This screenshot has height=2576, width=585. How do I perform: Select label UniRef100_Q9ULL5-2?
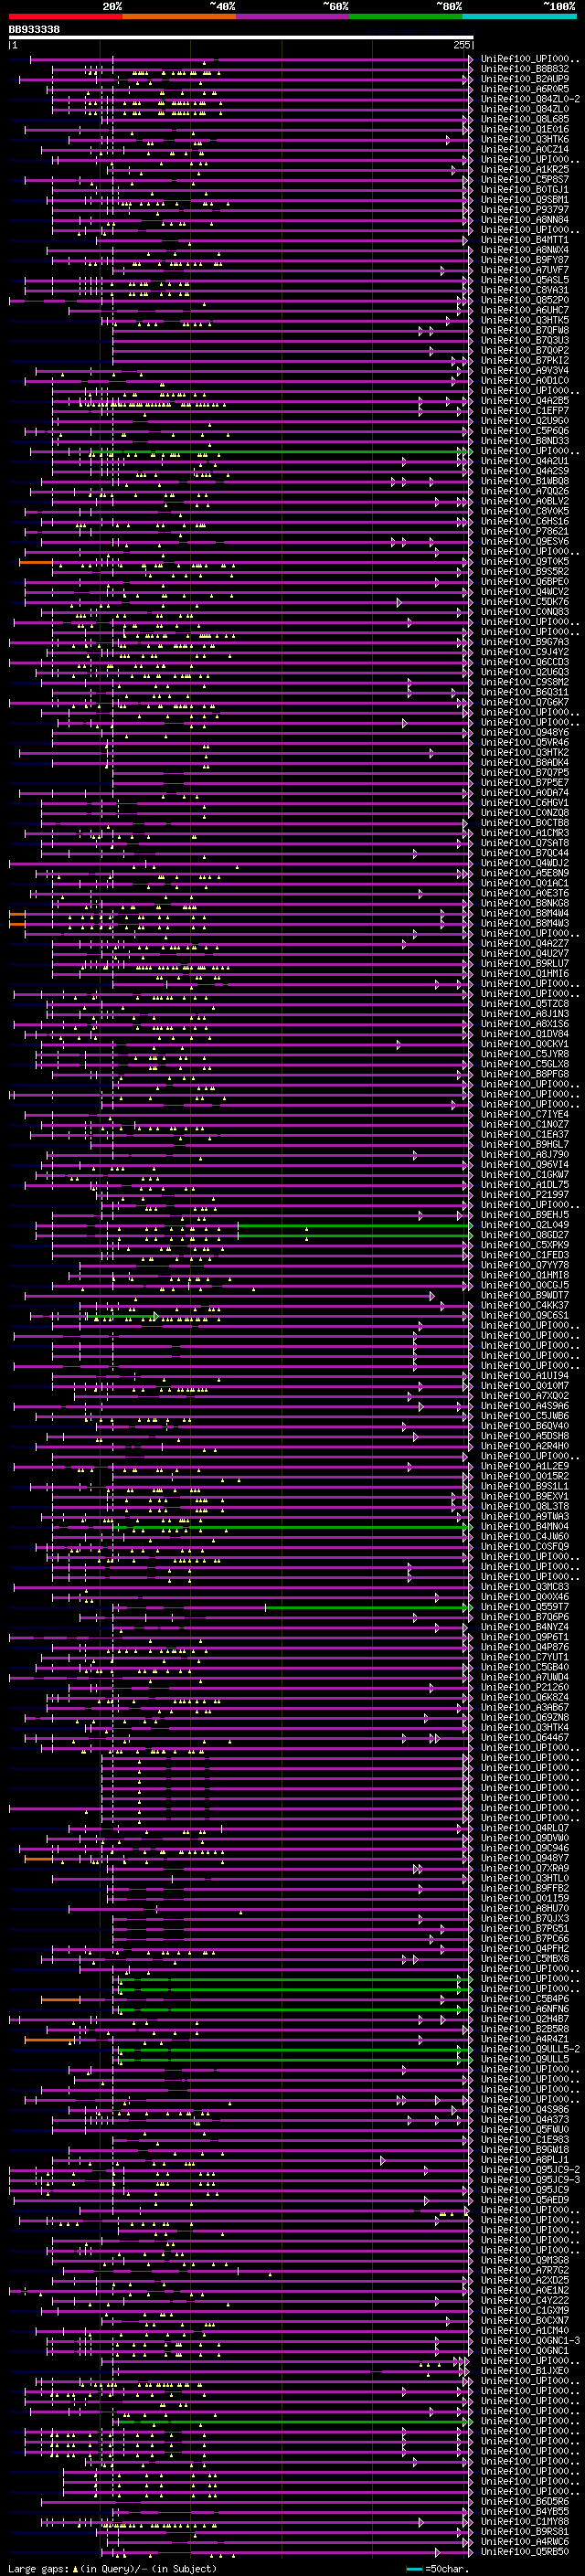[x=530, y=2049]
